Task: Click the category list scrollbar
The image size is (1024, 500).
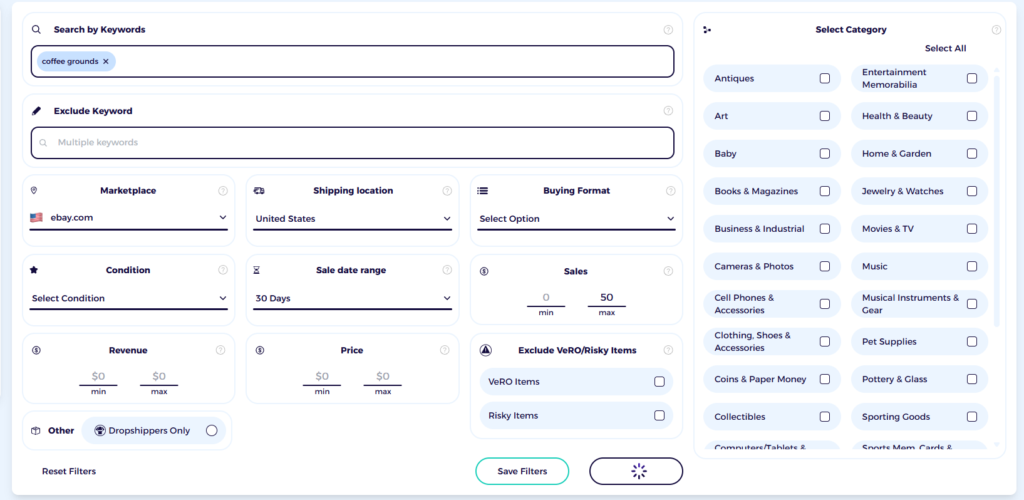Action: point(996,201)
